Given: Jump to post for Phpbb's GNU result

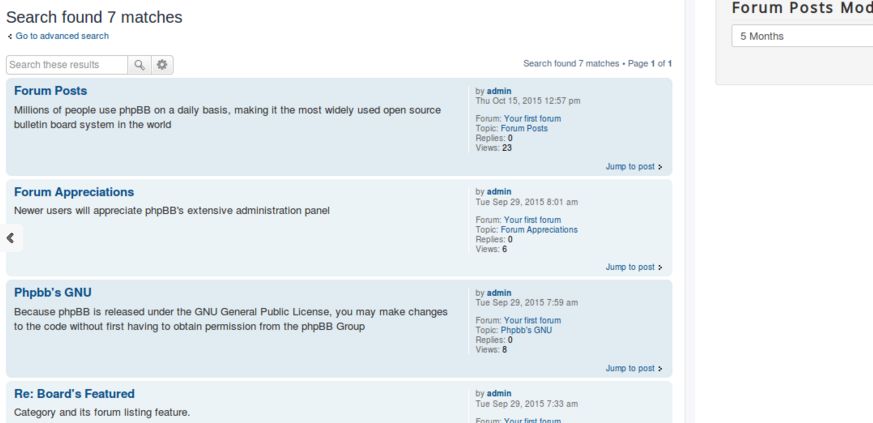Looking at the screenshot, I should (634, 368).
